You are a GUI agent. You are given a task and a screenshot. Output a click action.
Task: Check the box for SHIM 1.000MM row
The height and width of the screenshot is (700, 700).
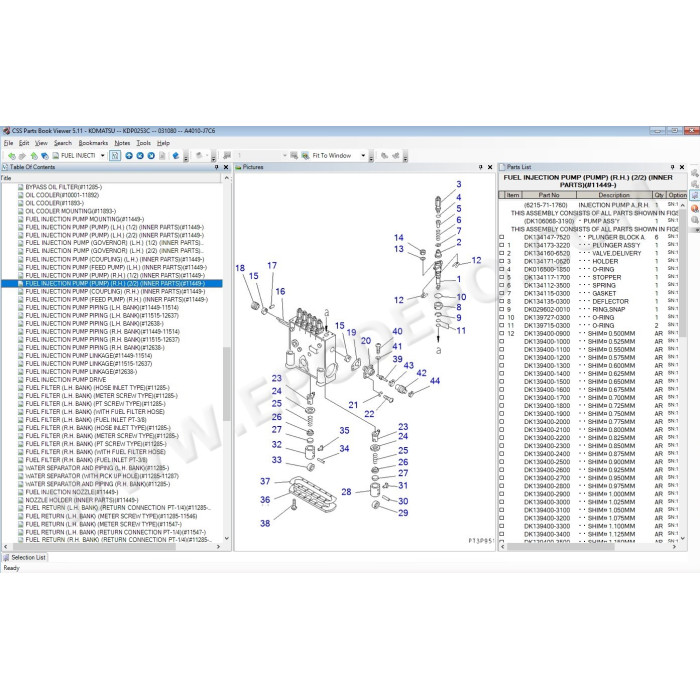[502, 494]
